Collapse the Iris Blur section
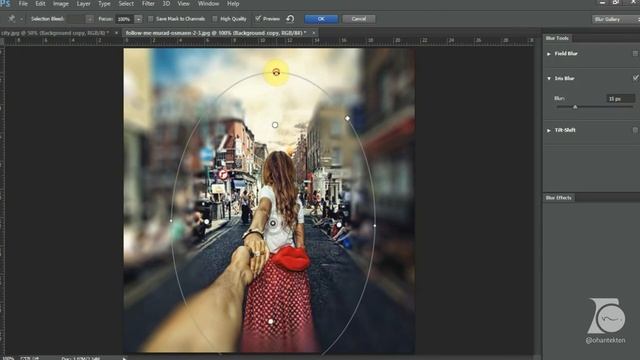The height and width of the screenshot is (360, 640). (549, 78)
